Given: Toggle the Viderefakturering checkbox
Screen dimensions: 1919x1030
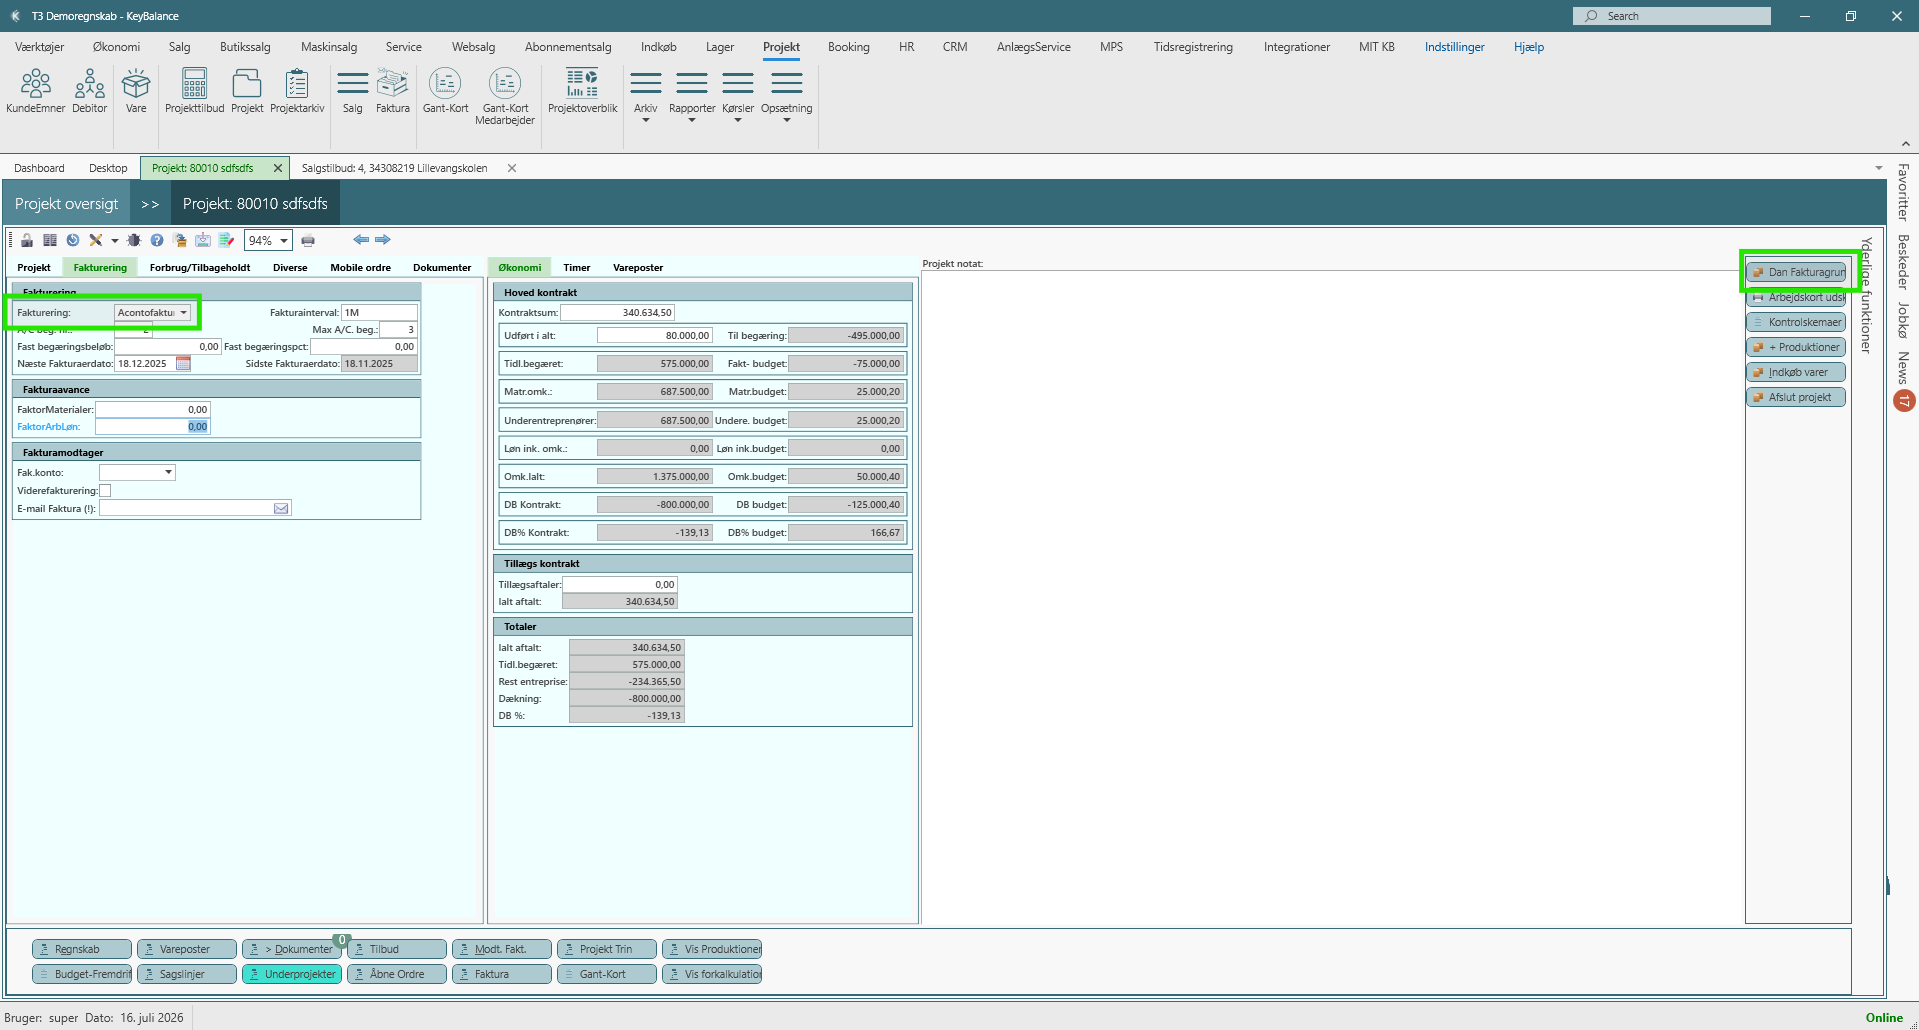Looking at the screenshot, I should tap(105, 491).
